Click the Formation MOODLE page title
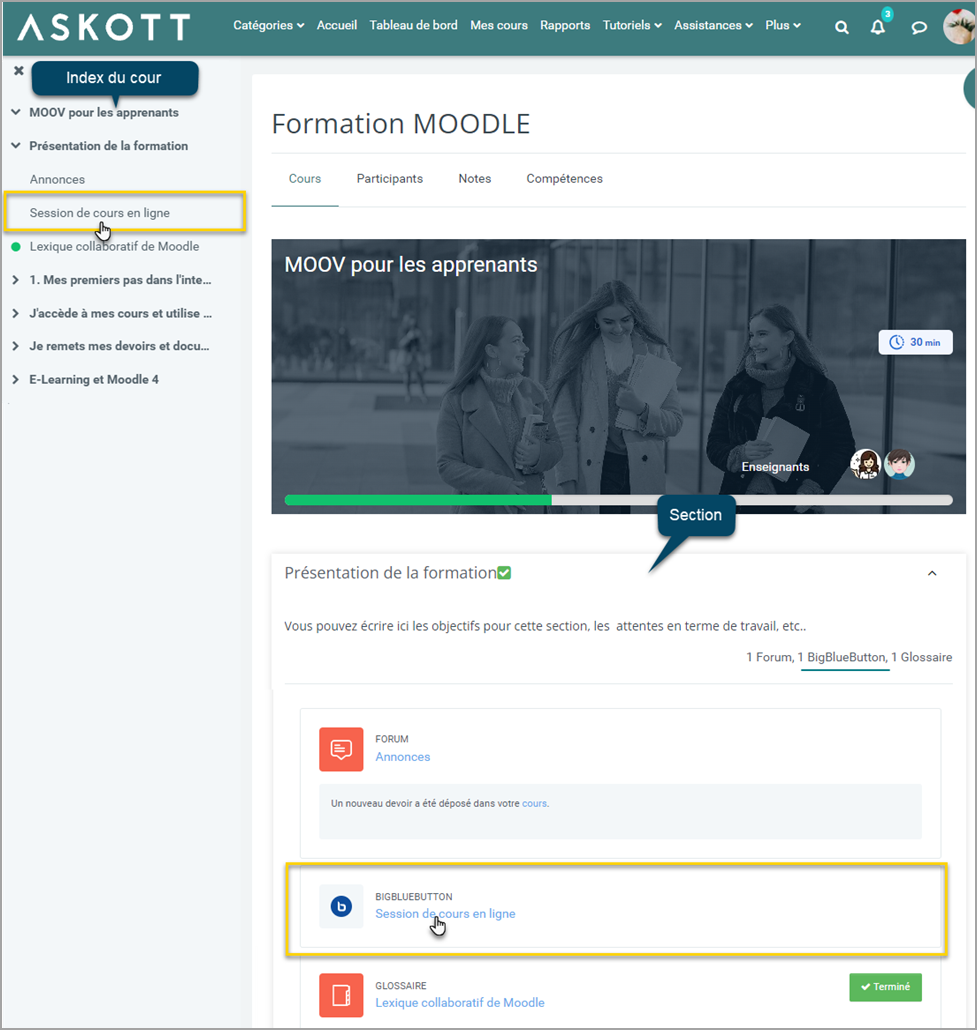This screenshot has height=1030, width=977. coord(401,123)
